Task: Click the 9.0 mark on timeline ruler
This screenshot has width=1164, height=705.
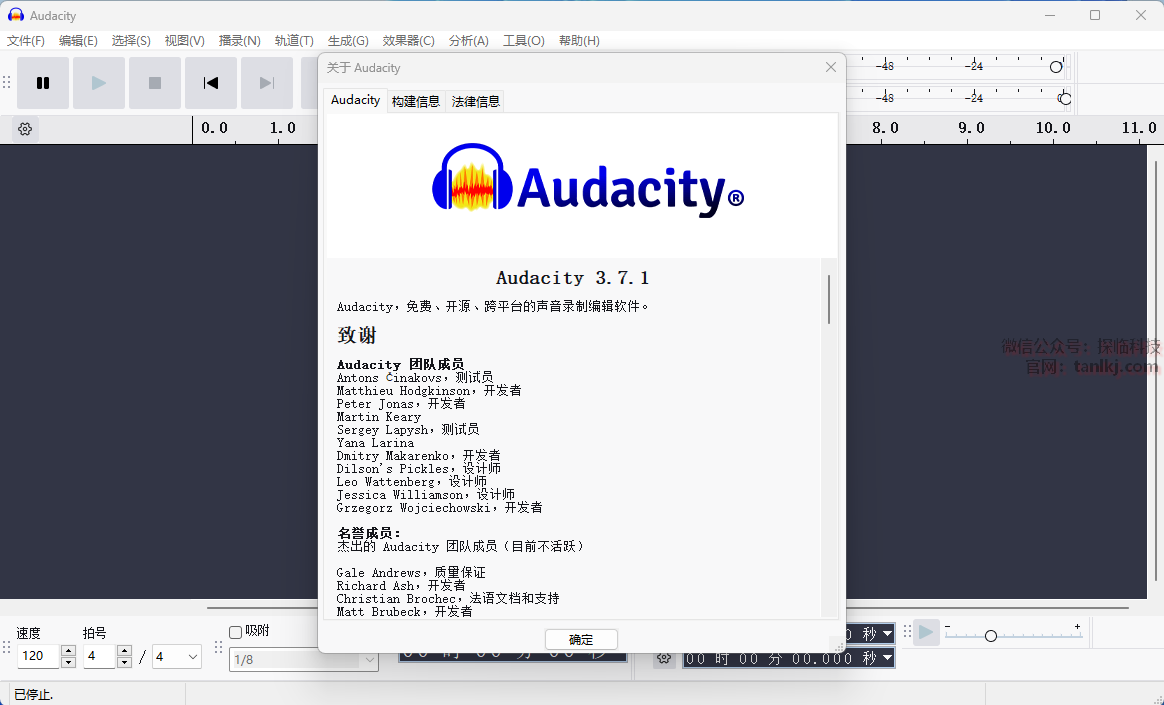Action: tap(971, 128)
